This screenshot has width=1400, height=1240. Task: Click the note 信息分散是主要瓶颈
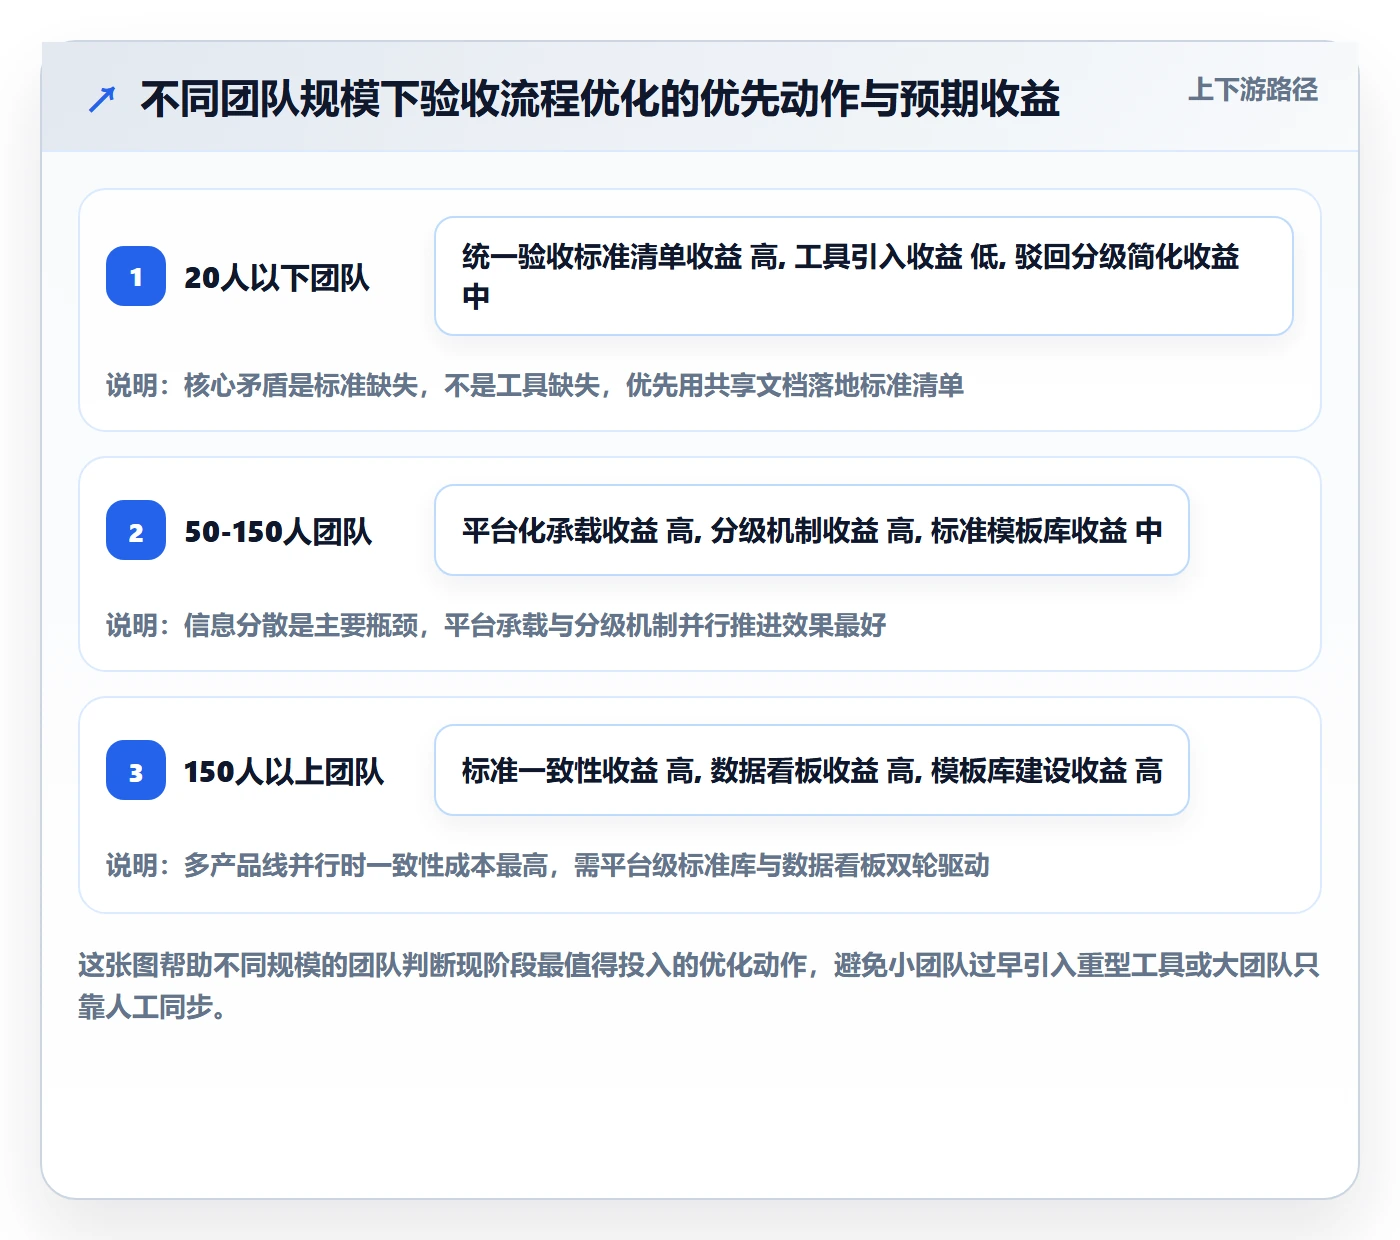[x=496, y=625]
